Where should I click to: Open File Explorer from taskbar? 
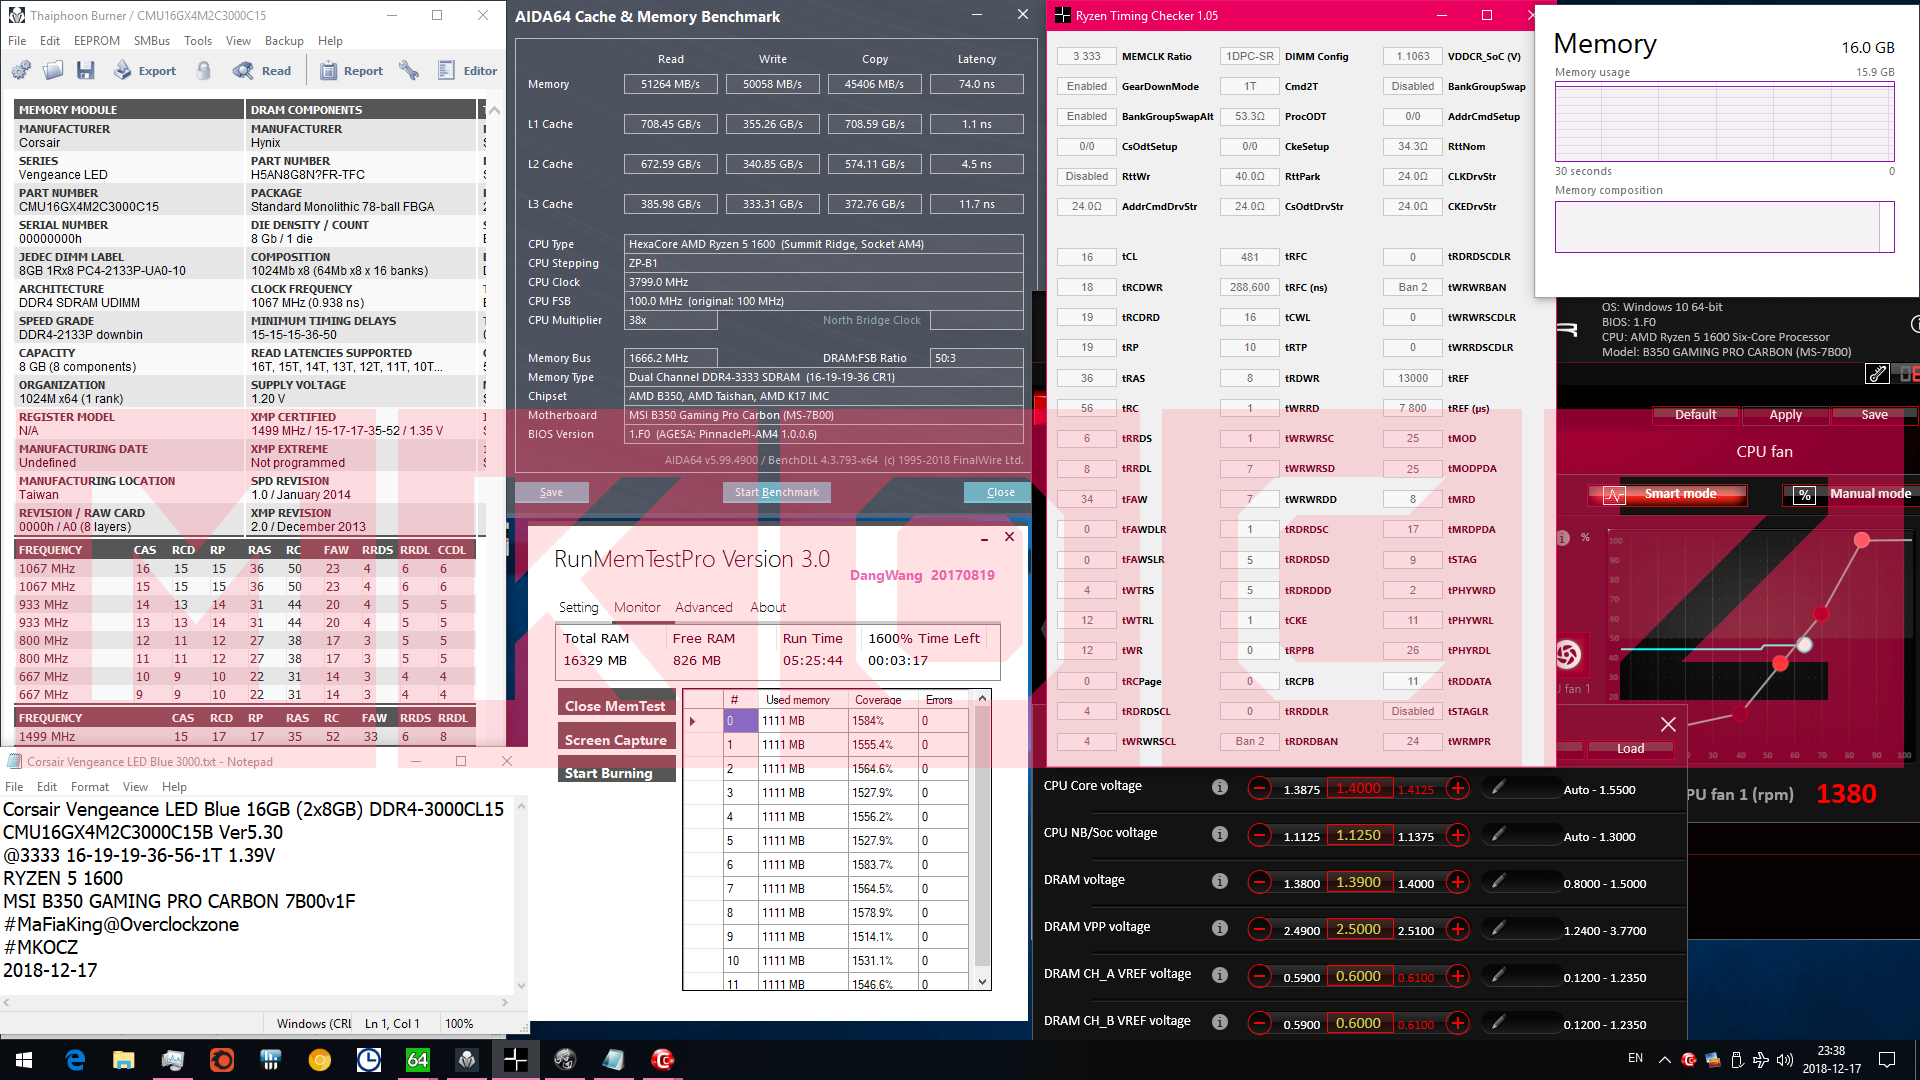pyautogui.click(x=124, y=1059)
